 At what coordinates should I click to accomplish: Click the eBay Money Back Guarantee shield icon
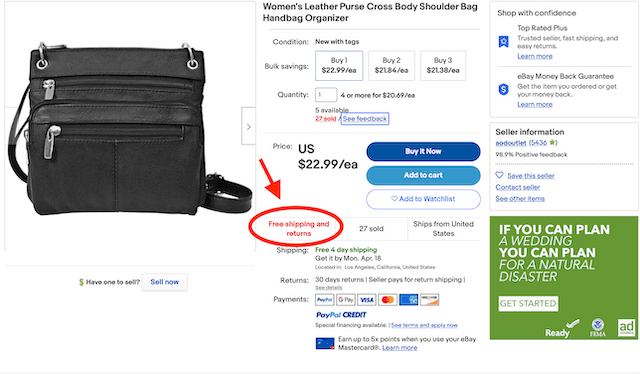click(x=504, y=89)
